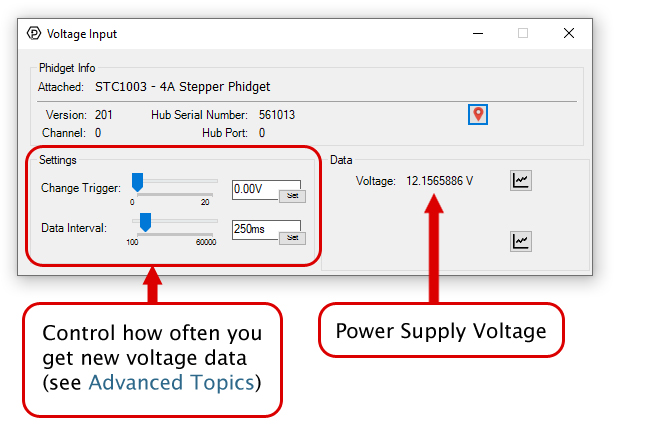The width and height of the screenshot is (648, 425).
Task: Minimize the Voltage Input window
Action: click(476, 33)
